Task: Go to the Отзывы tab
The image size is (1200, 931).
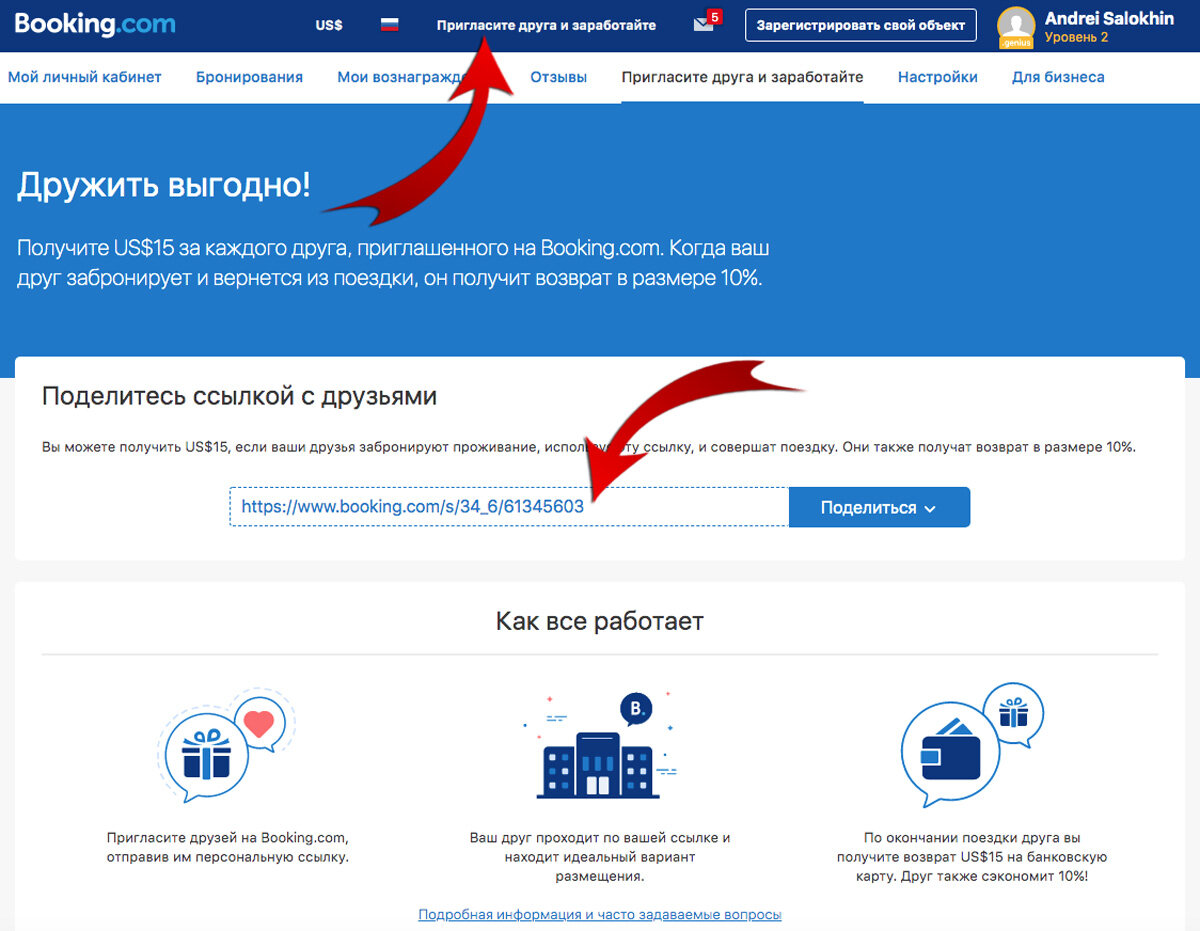Action: (558, 77)
